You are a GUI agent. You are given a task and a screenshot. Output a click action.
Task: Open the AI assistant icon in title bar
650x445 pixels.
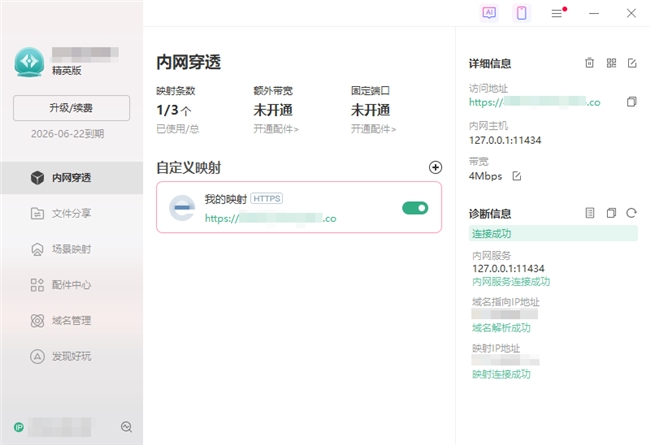tap(489, 13)
